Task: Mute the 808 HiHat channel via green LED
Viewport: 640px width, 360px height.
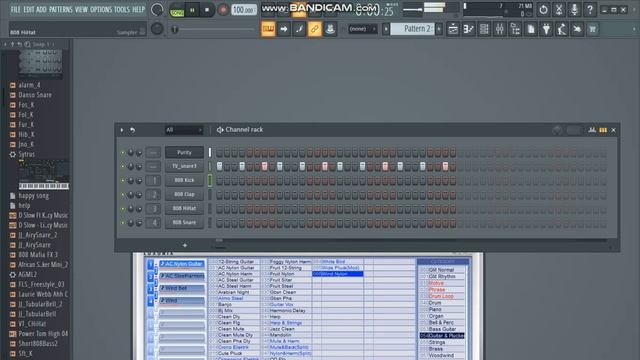Action: [x=122, y=209]
